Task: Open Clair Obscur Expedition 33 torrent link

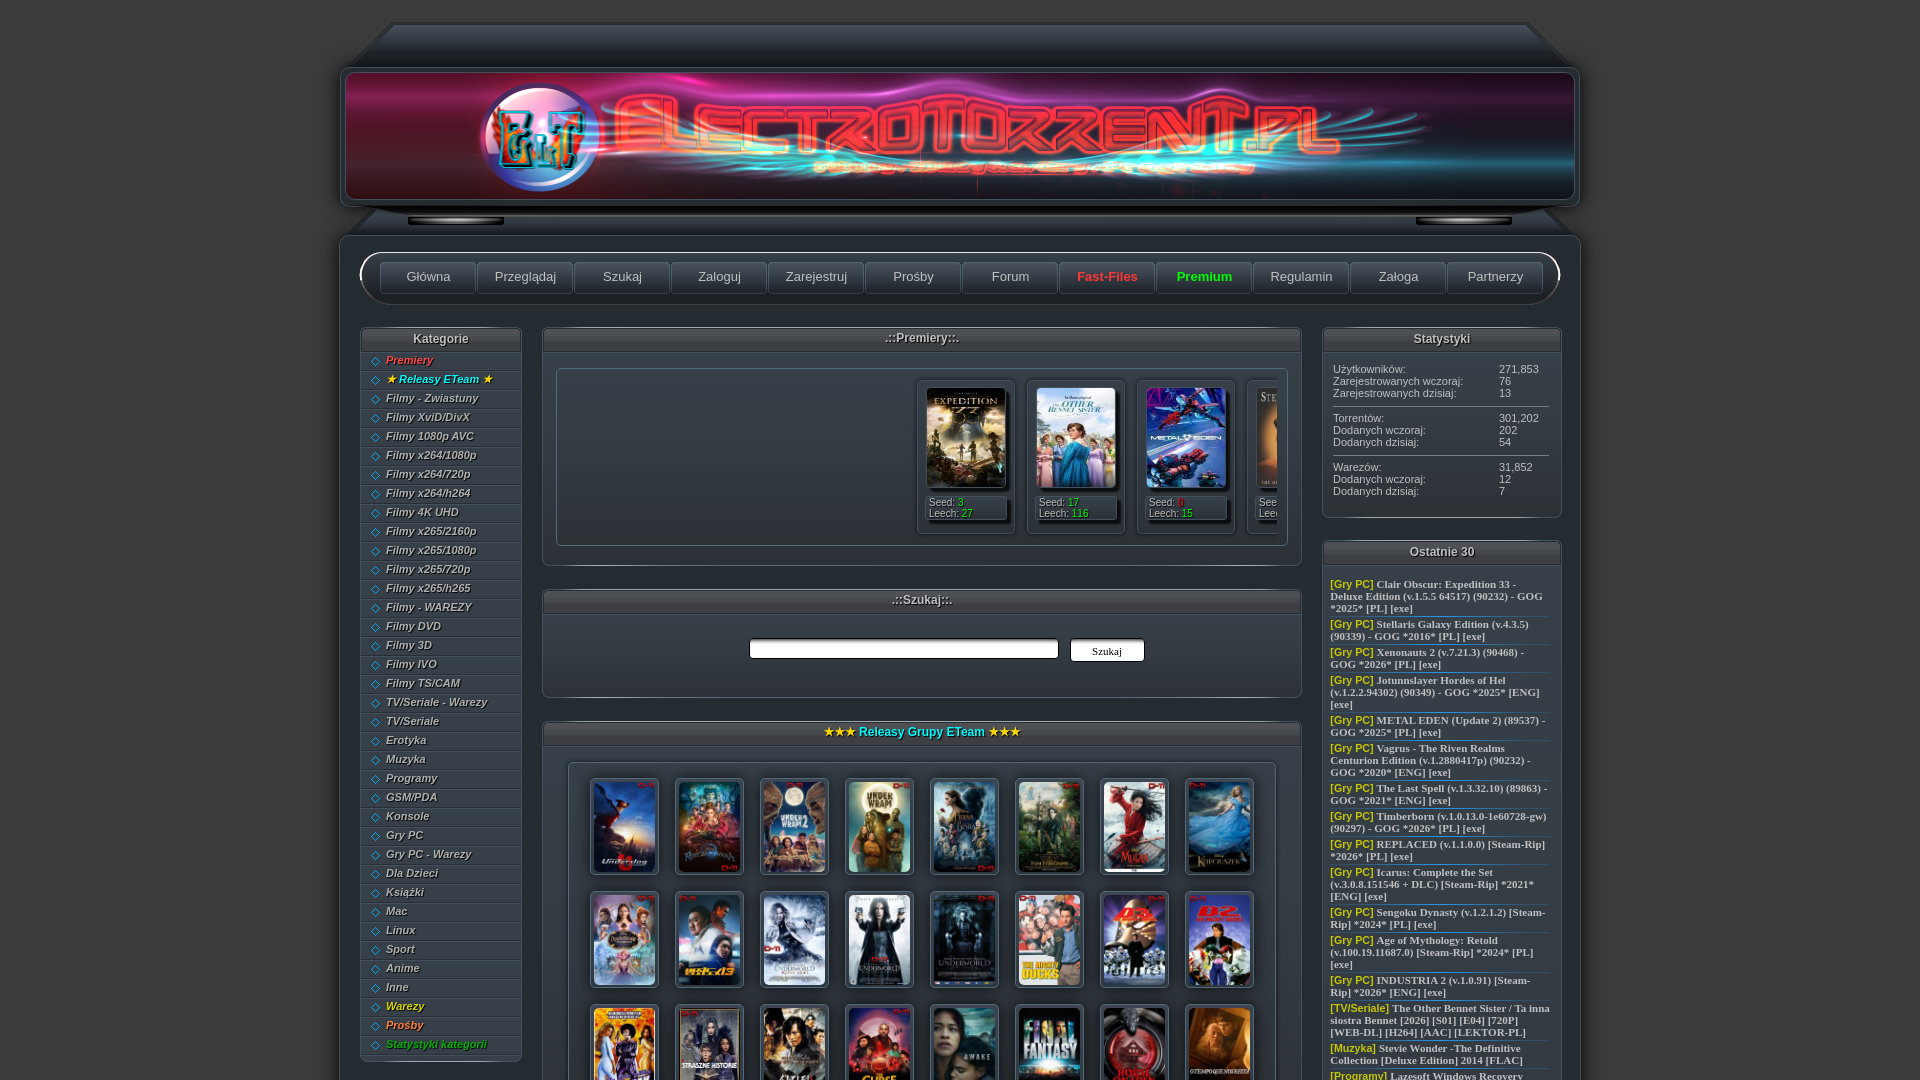Action: [x=1436, y=596]
